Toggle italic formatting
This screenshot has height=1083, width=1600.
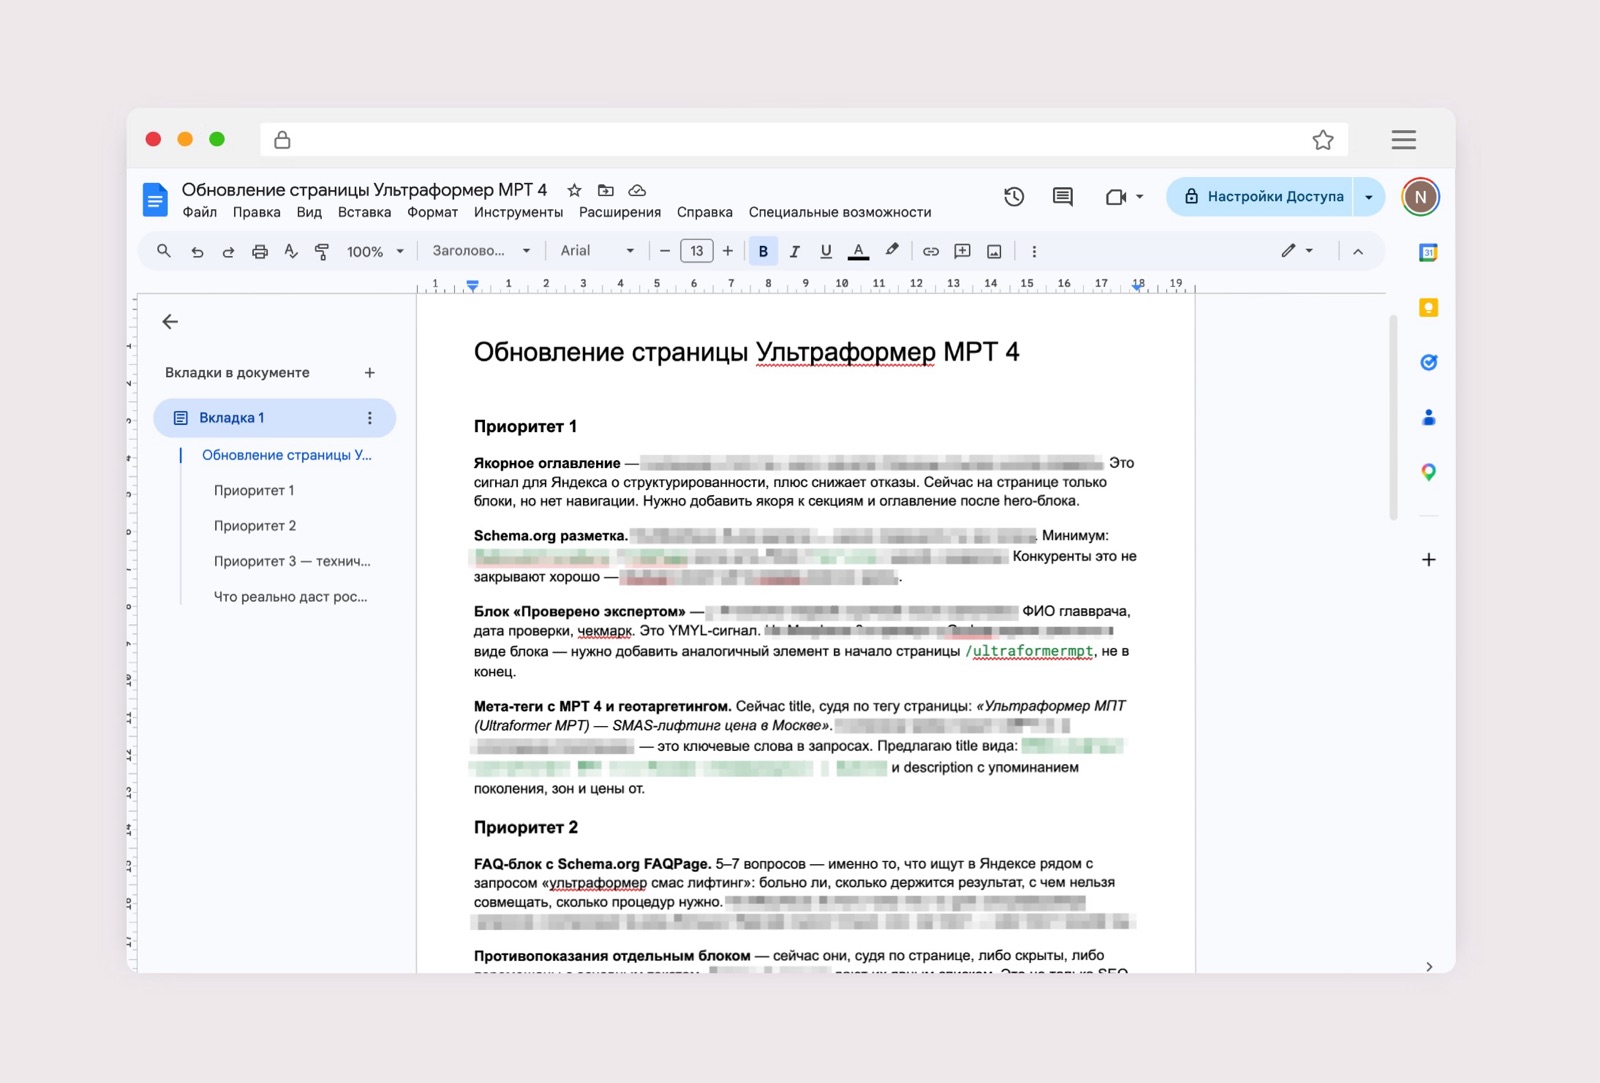click(795, 252)
